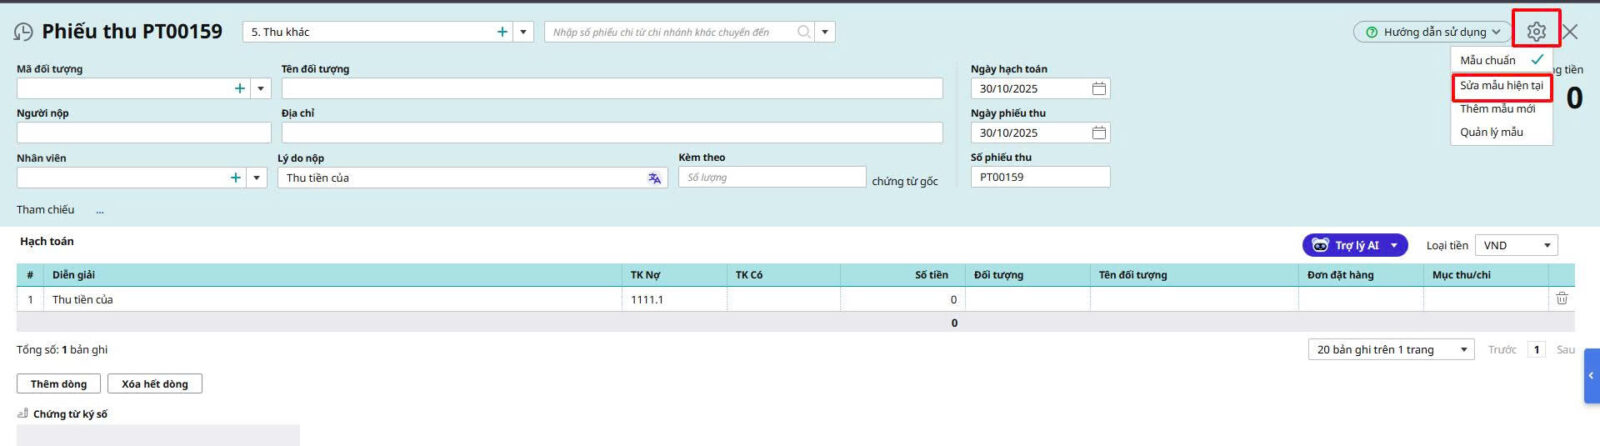Click the settings gear icon

(x=1536, y=31)
